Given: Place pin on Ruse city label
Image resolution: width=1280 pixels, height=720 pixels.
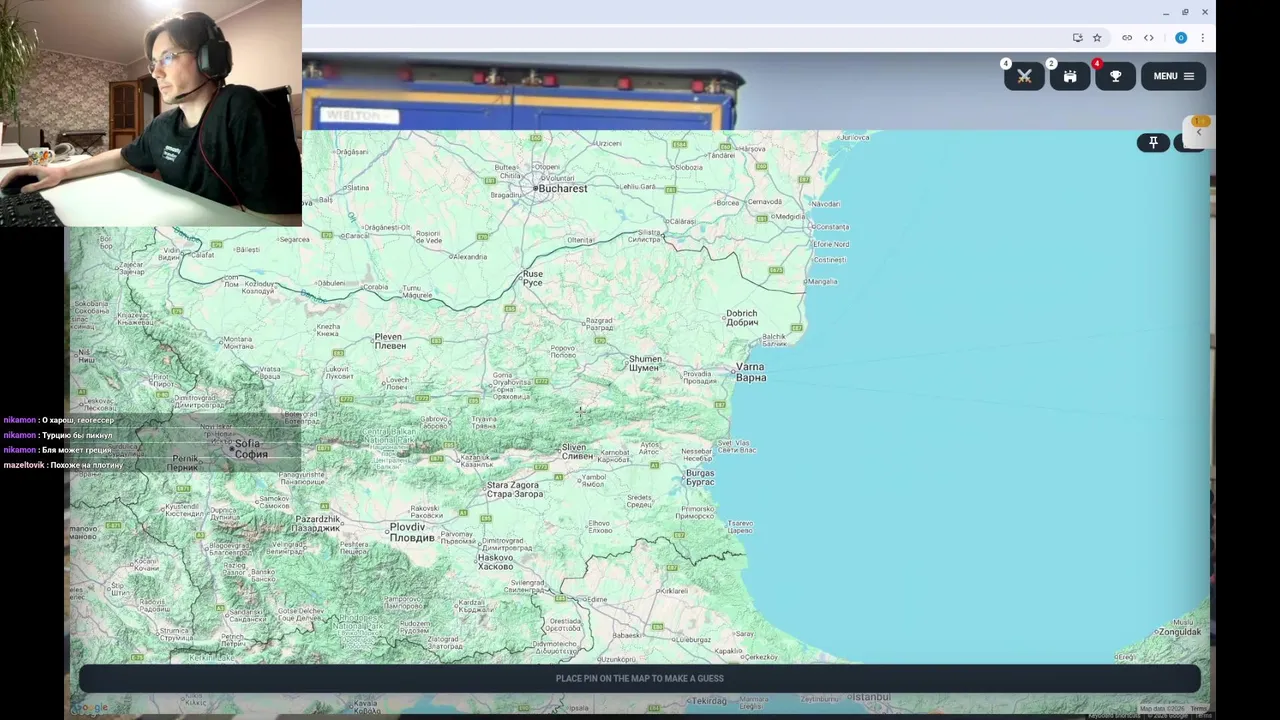Looking at the screenshot, I should click(x=533, y=278).
